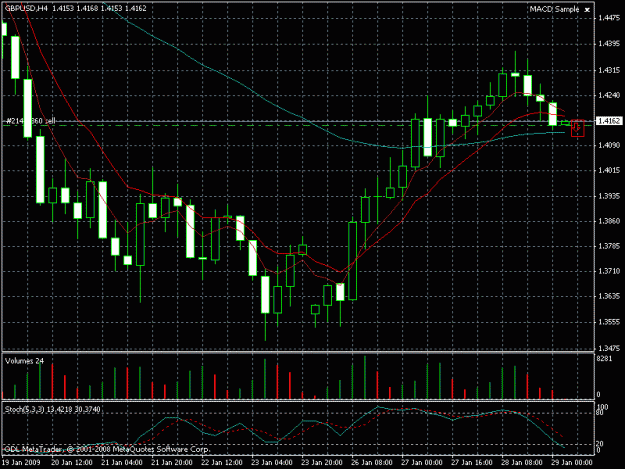Click the 21 Jan 04:00 time label

[122, 463]
